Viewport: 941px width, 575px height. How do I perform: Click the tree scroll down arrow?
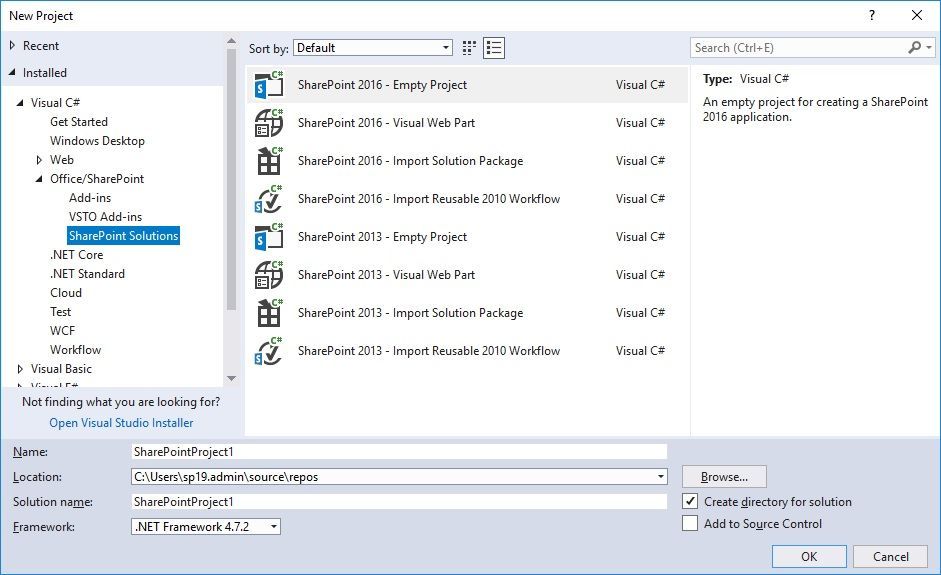pyautogui.click(x=232, y=378)
